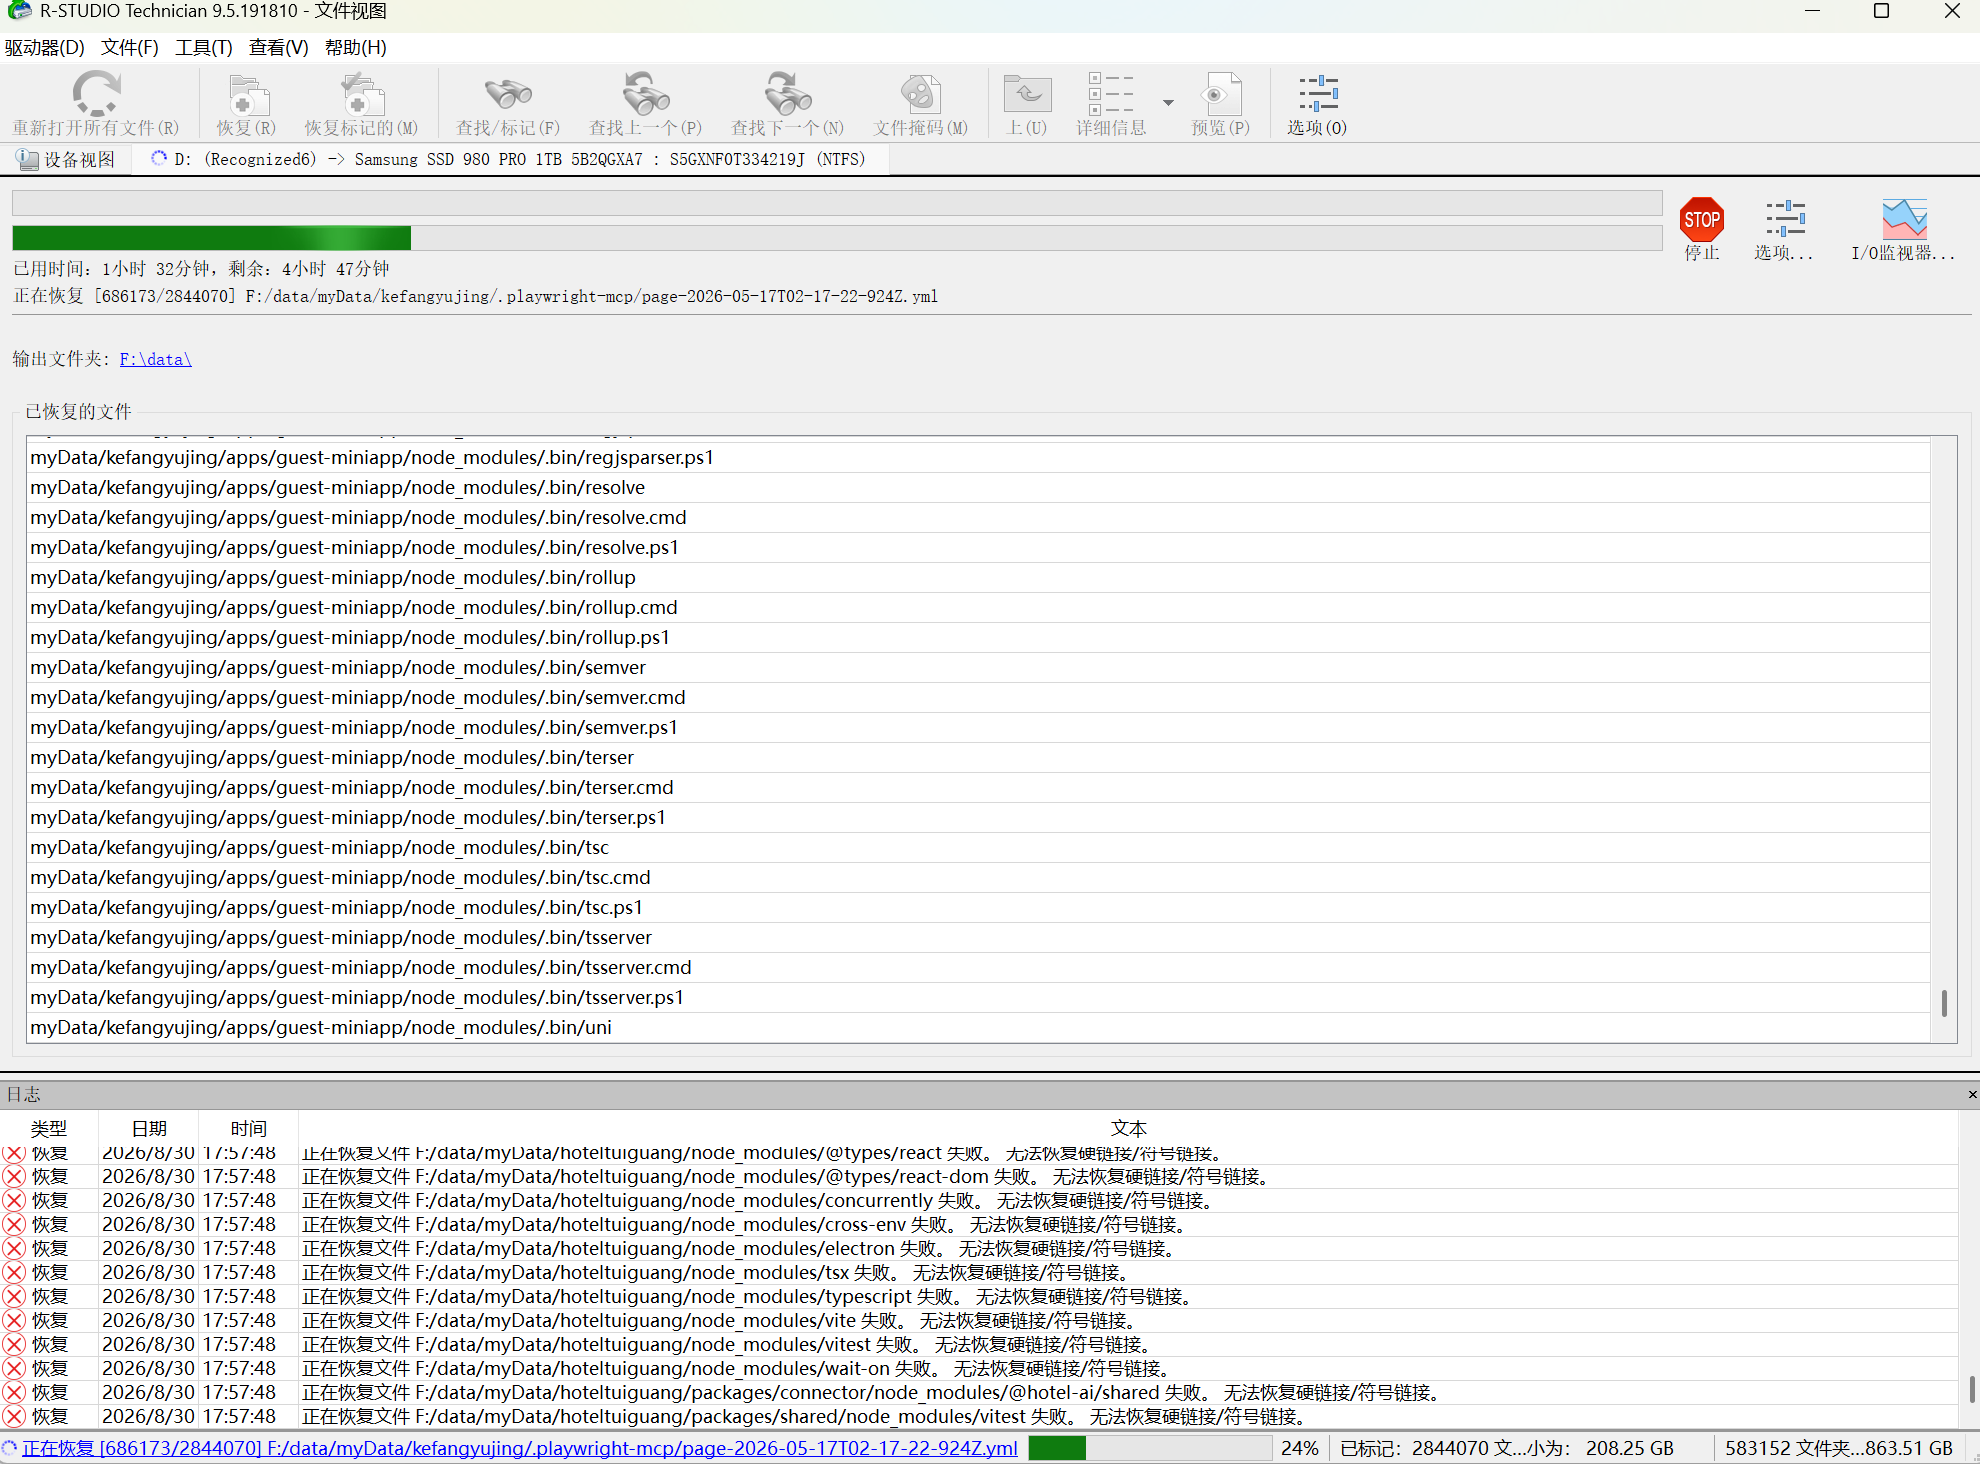Click the error icon on the node_modules/tsx log row

(x=14, y=1272)
